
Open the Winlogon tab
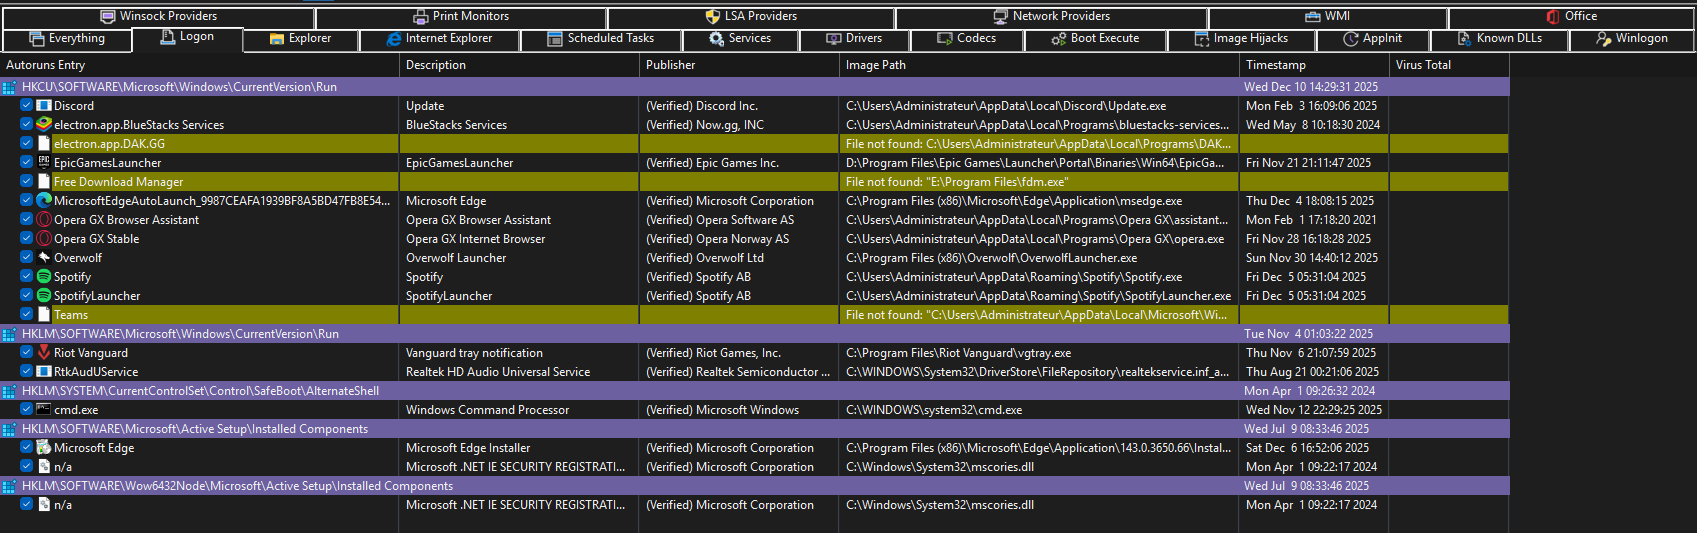[1632, 39]
